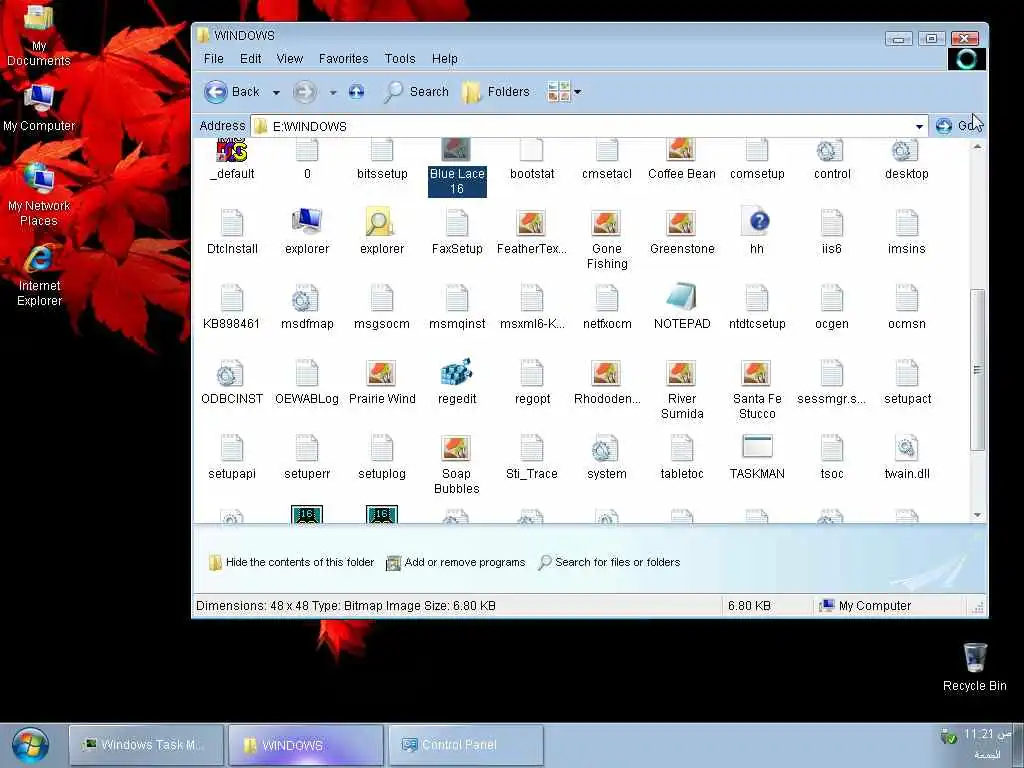Select the Gone Fishing image file
This screenshot has height=768, width=1024.
(x=607, y=238)
